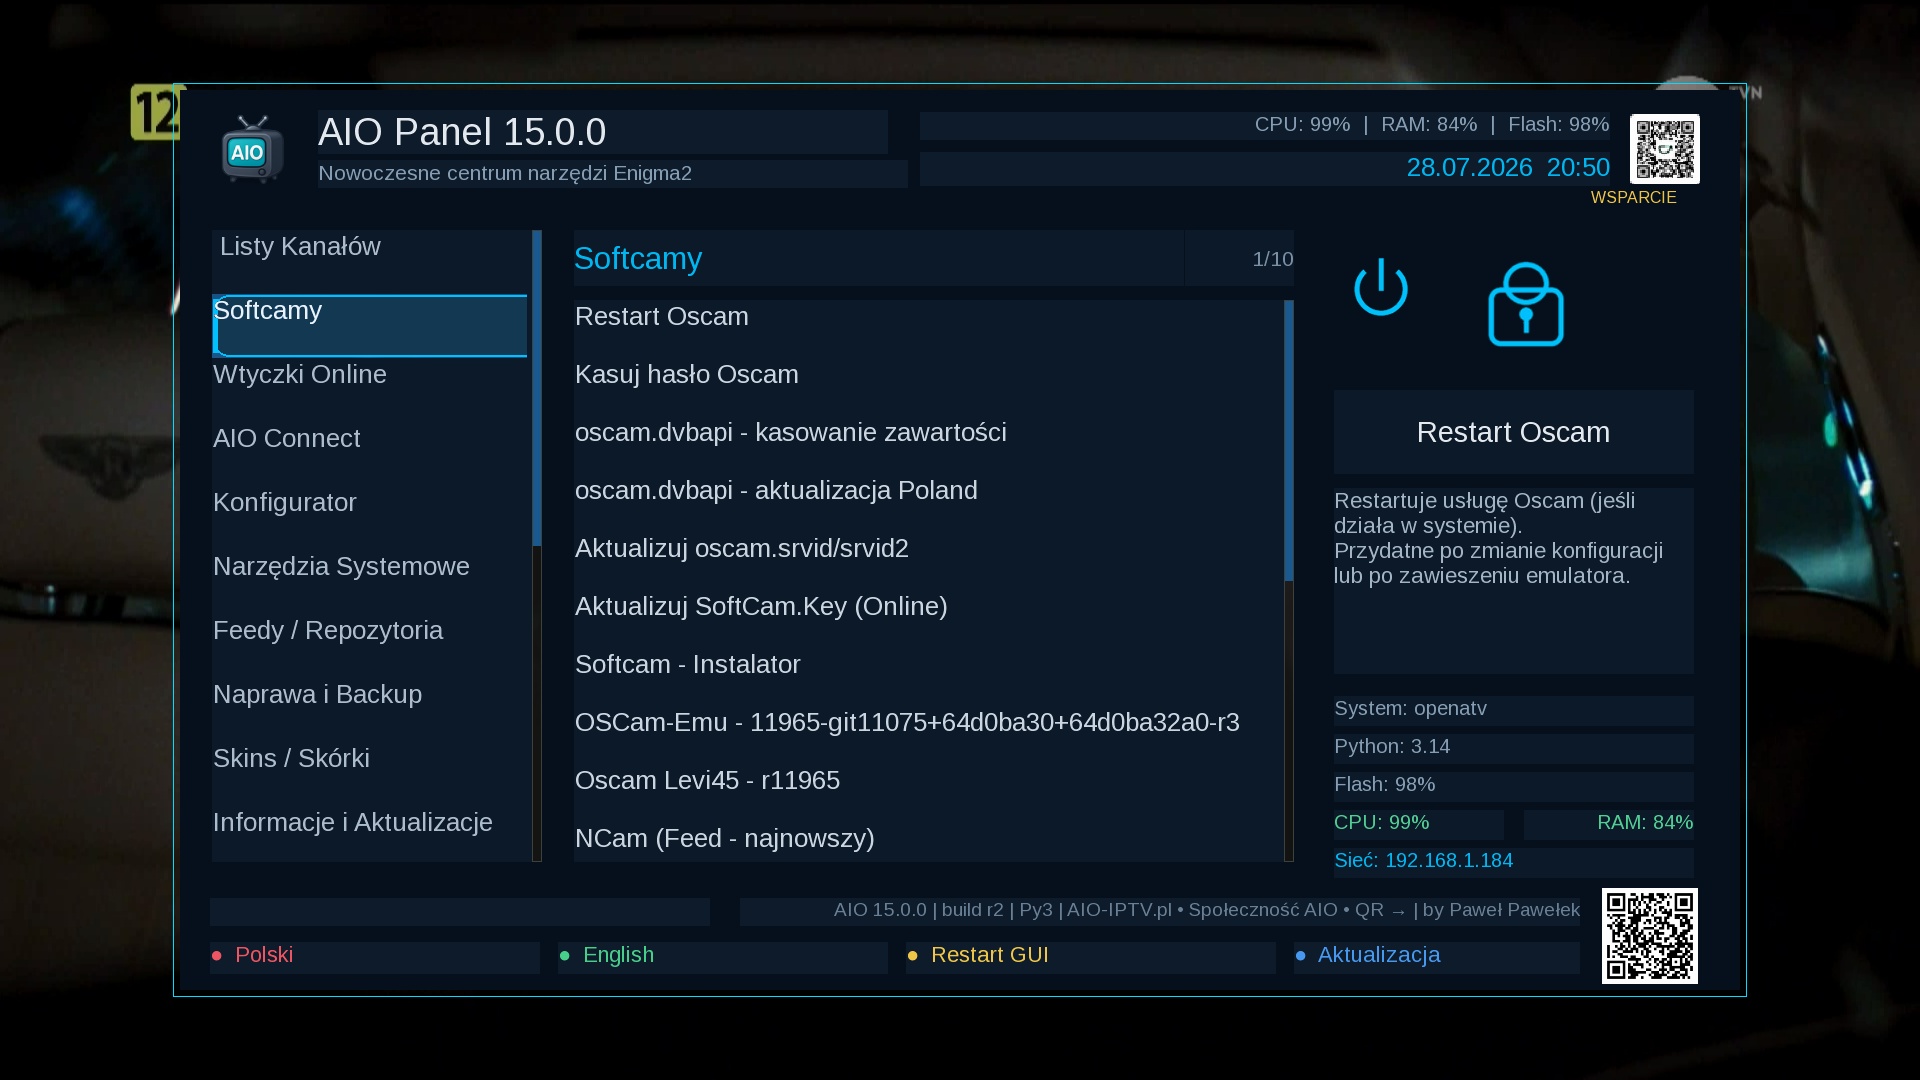Click the yellow dot next to Restart GUI
This screenshot has height=1080, width=1920.
tap(913, 956)
